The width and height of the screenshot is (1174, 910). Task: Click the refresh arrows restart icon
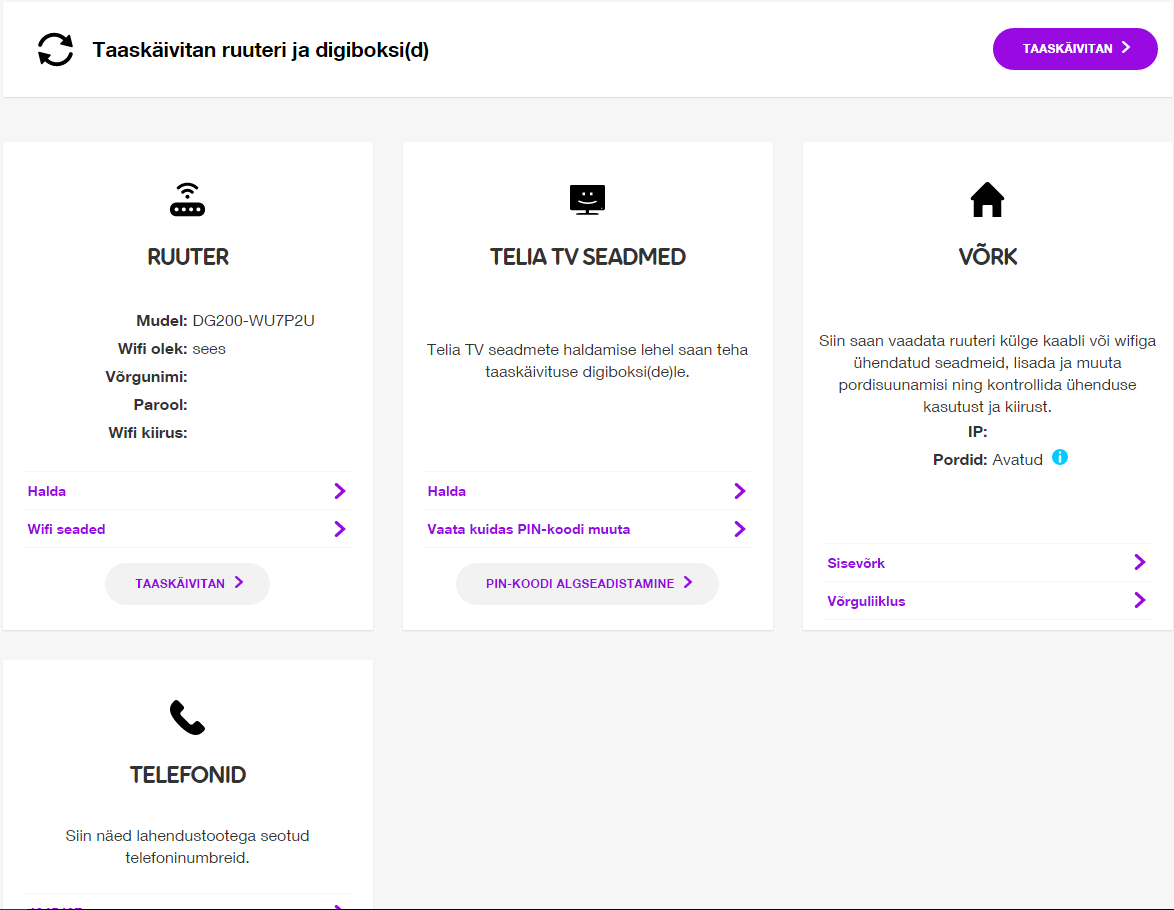tap(55, 49)
